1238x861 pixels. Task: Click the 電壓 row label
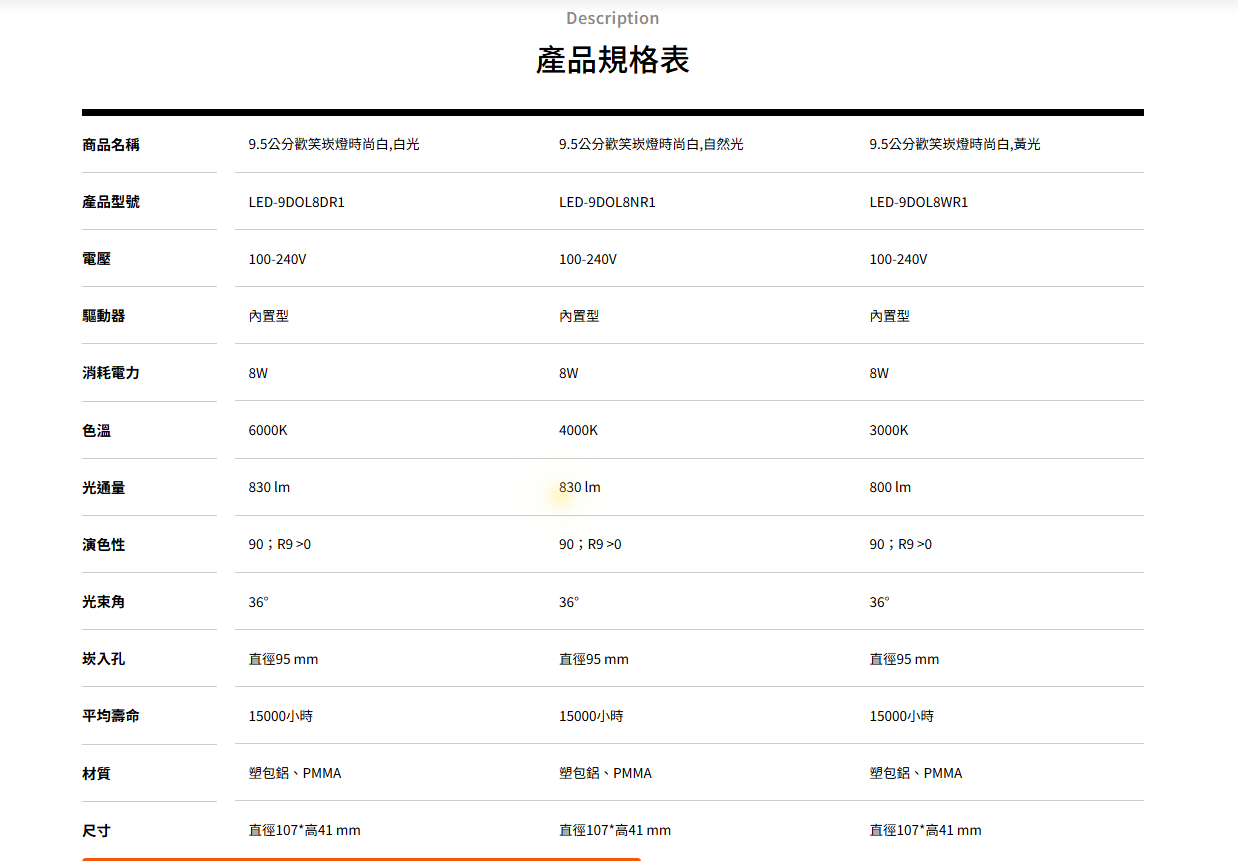click(96, 259)
